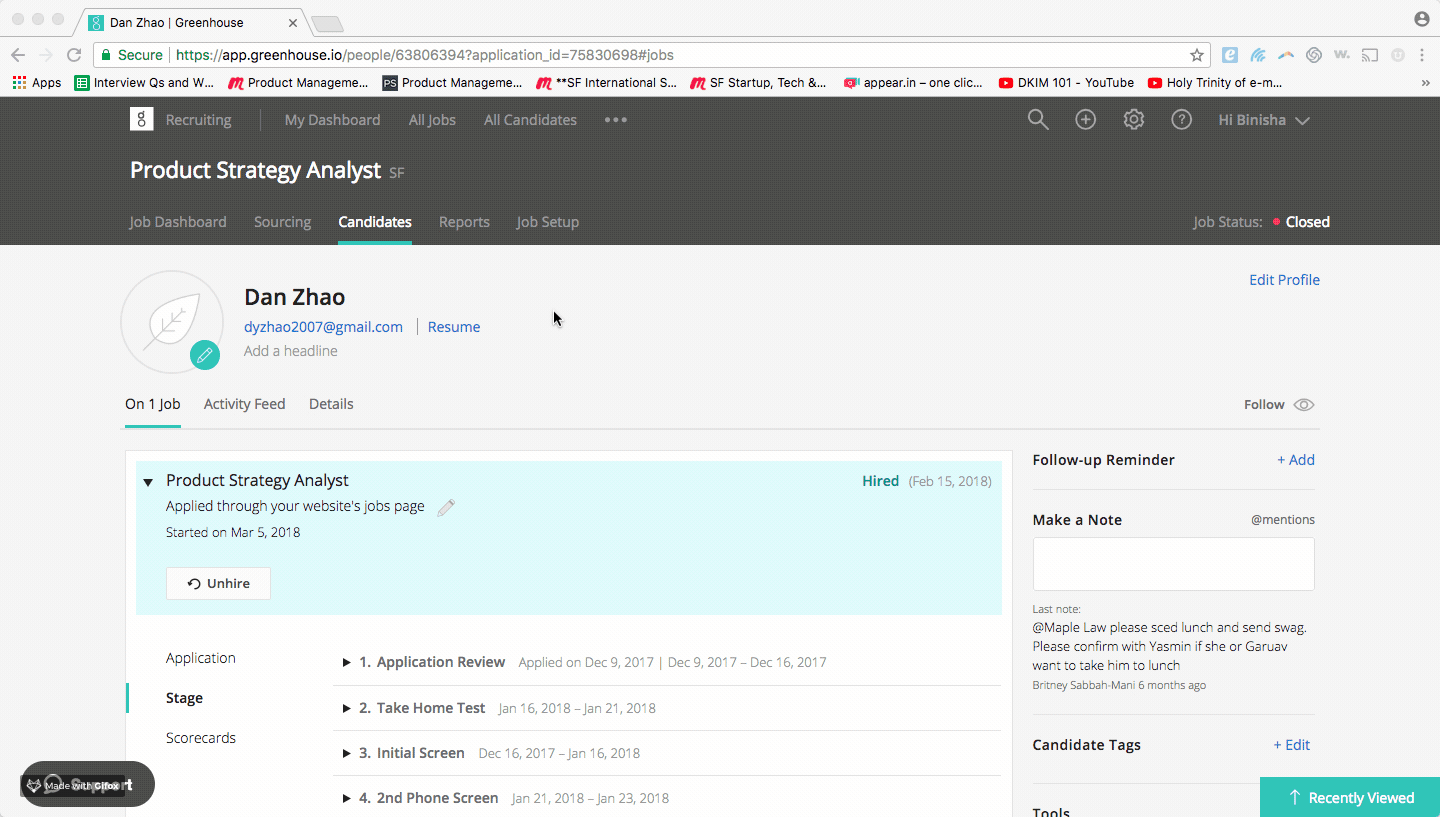Open the Details tab

point(331,404)
